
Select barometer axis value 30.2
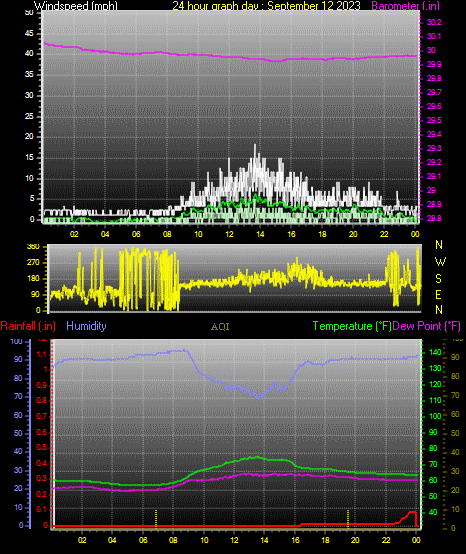434,22
